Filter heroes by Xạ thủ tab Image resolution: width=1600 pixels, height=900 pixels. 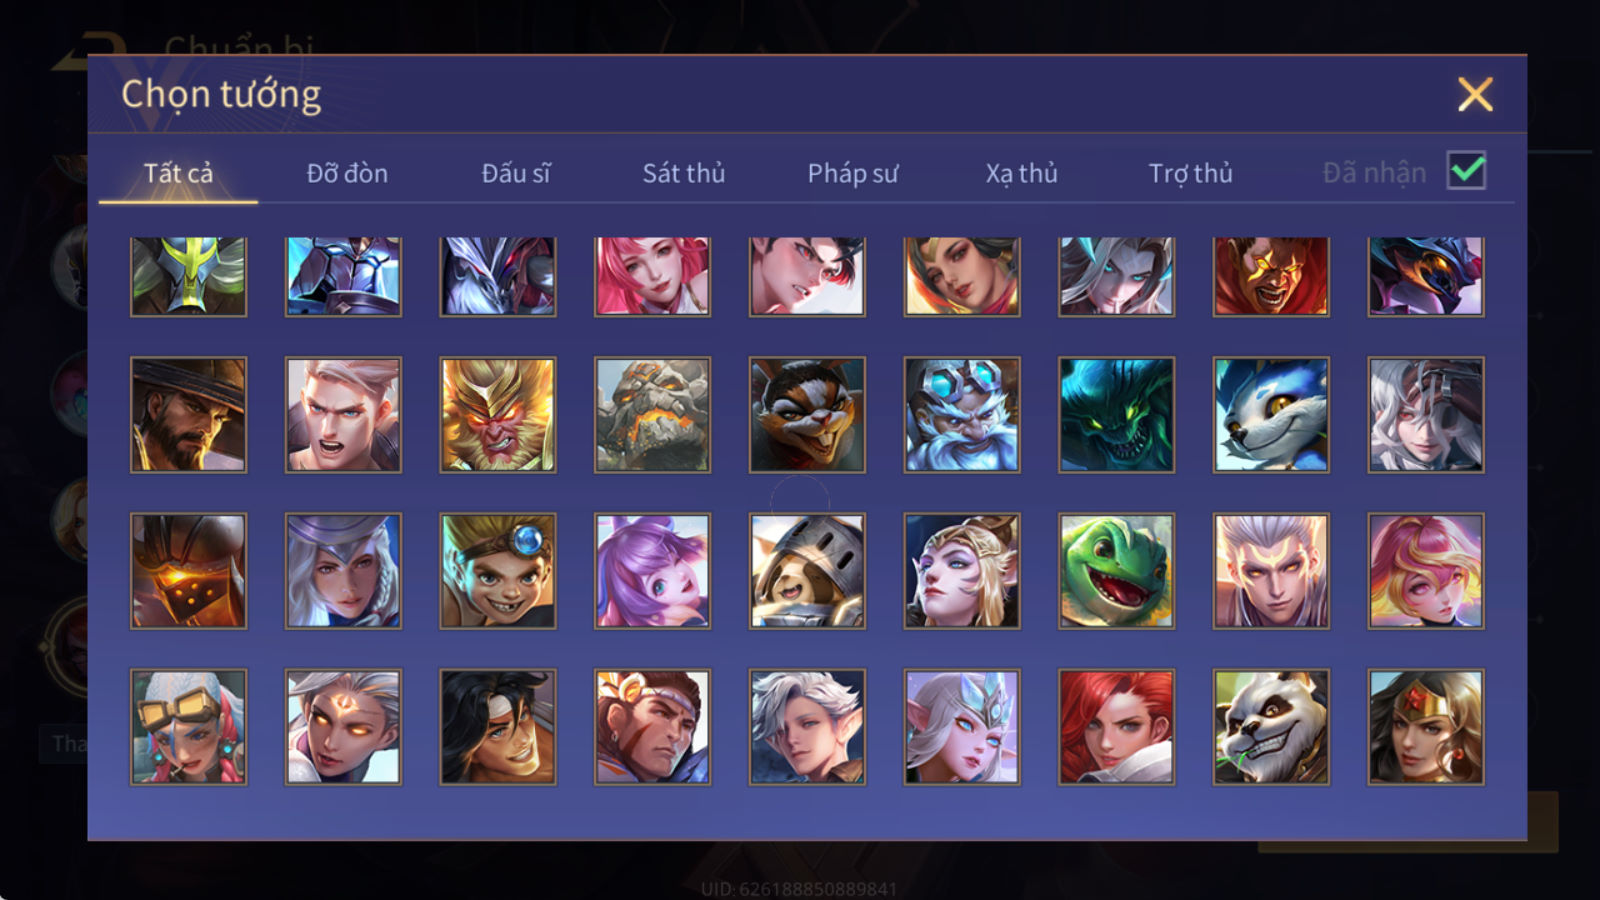(1021, 173)
